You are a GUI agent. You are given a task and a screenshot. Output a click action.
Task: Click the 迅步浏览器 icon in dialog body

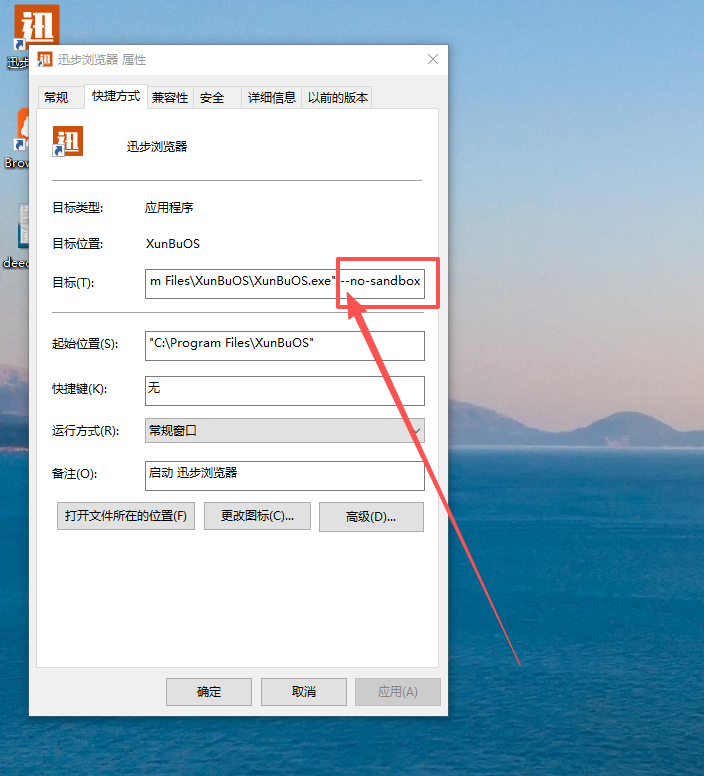click(x=68, y=142)
